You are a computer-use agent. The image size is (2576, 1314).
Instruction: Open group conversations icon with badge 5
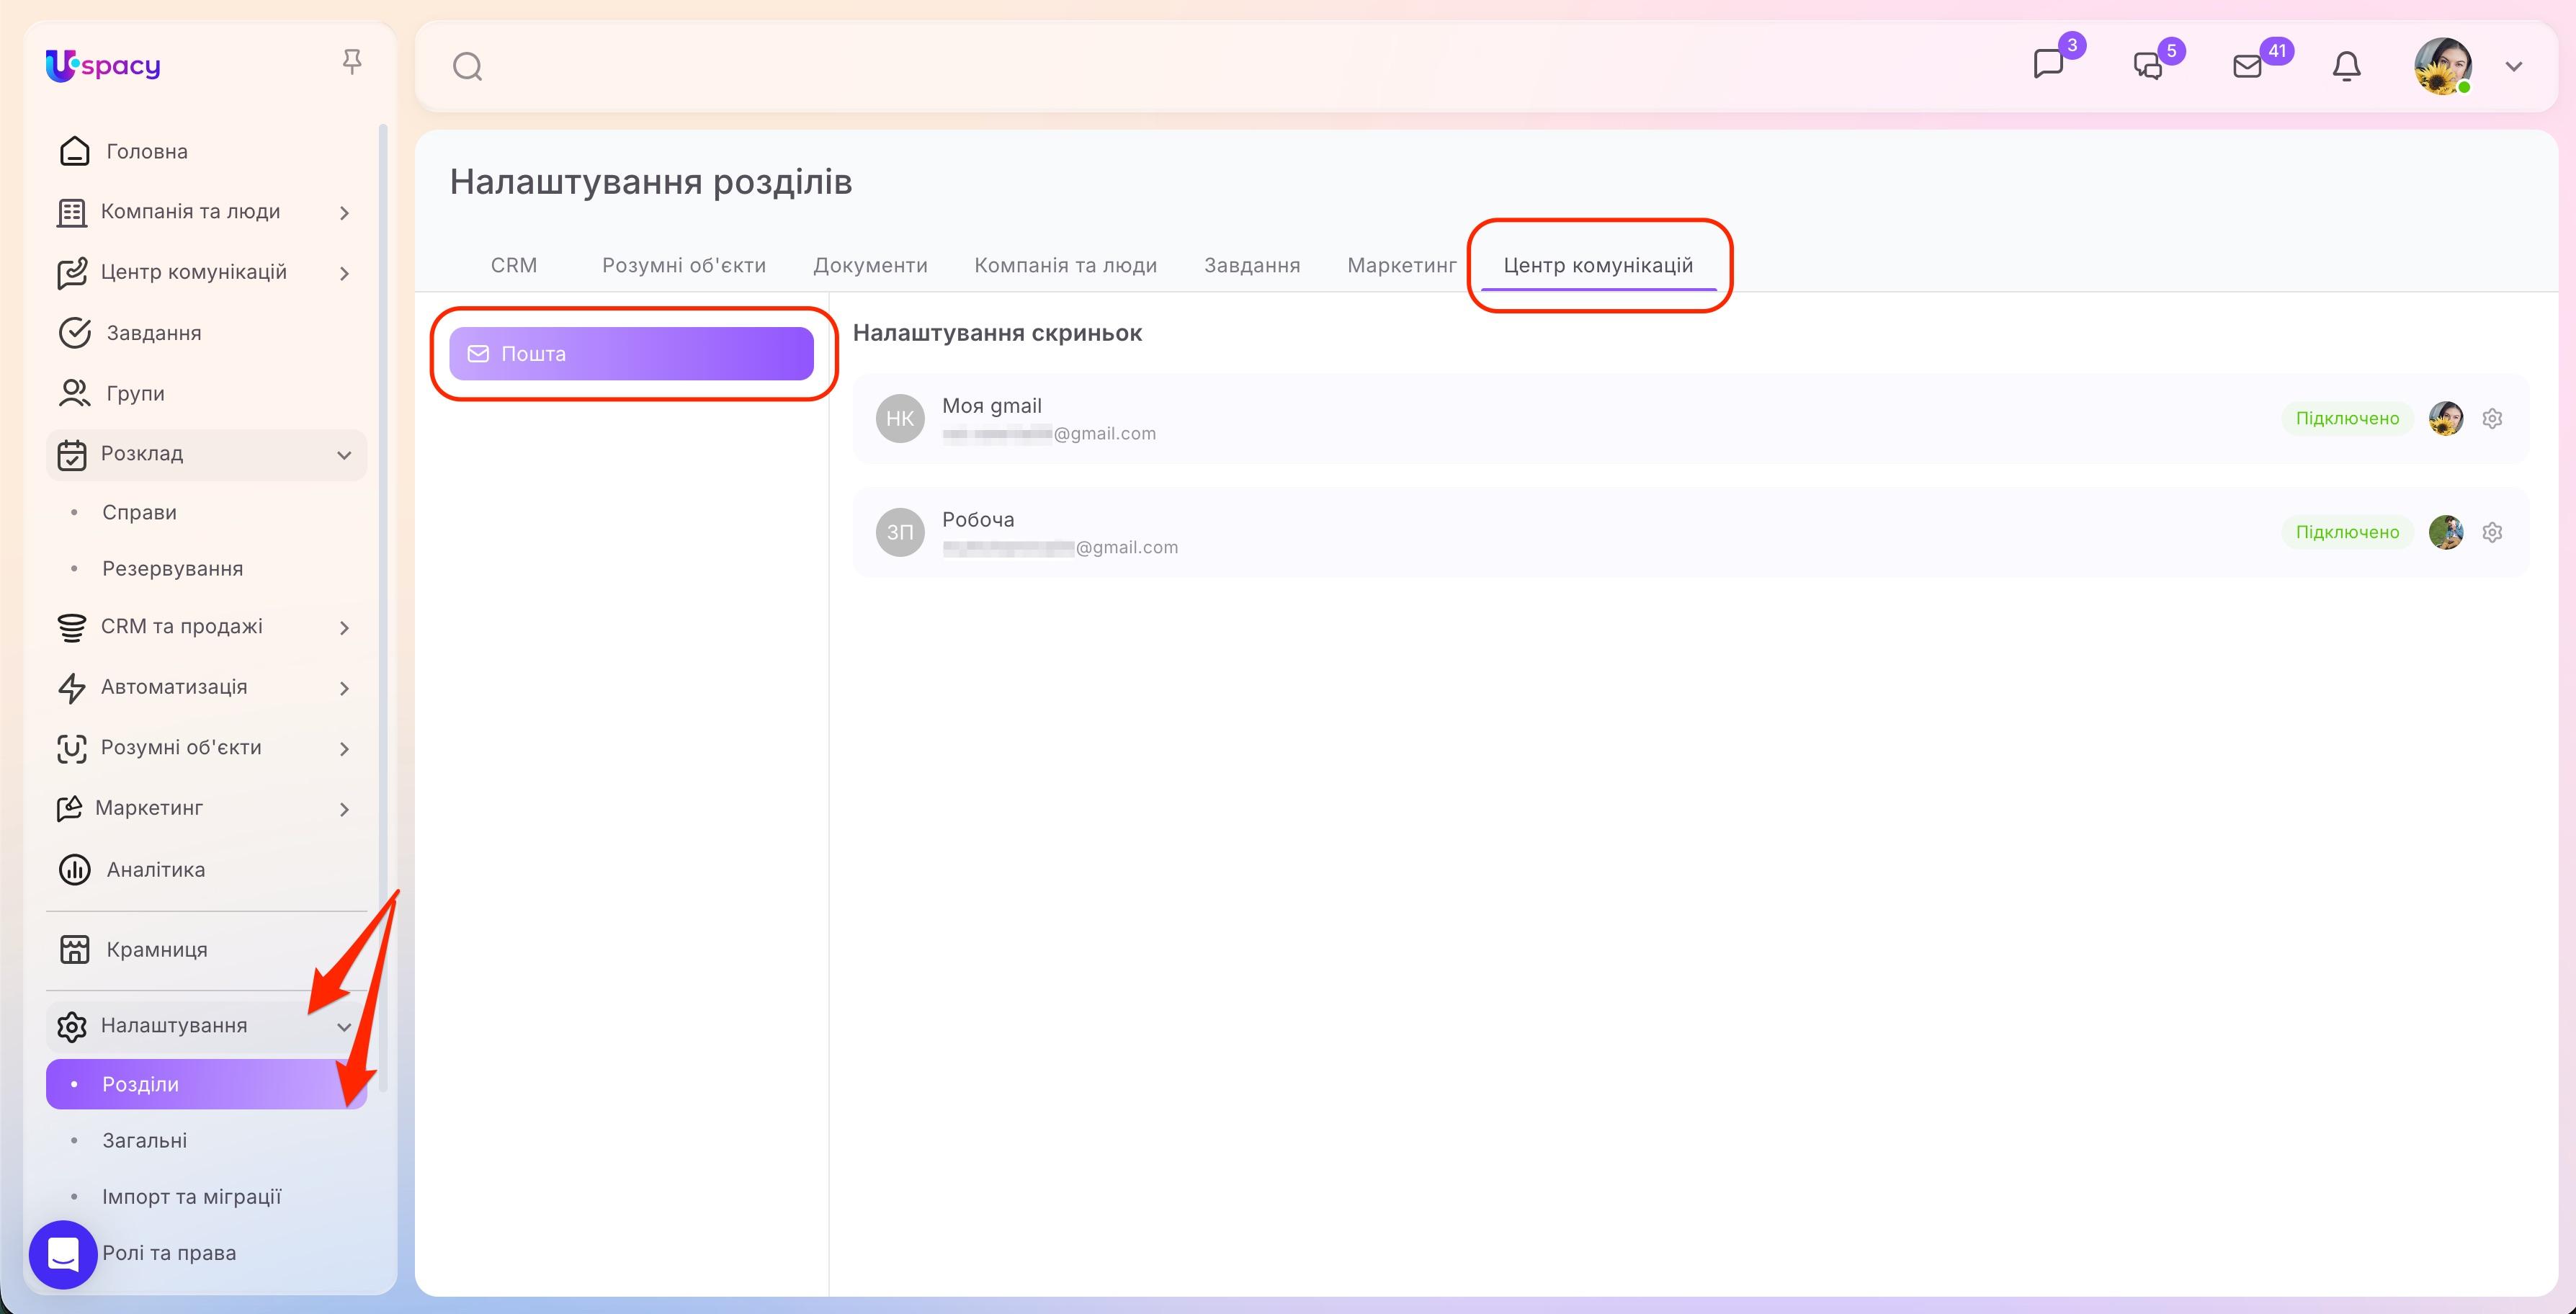(2148, 66)
